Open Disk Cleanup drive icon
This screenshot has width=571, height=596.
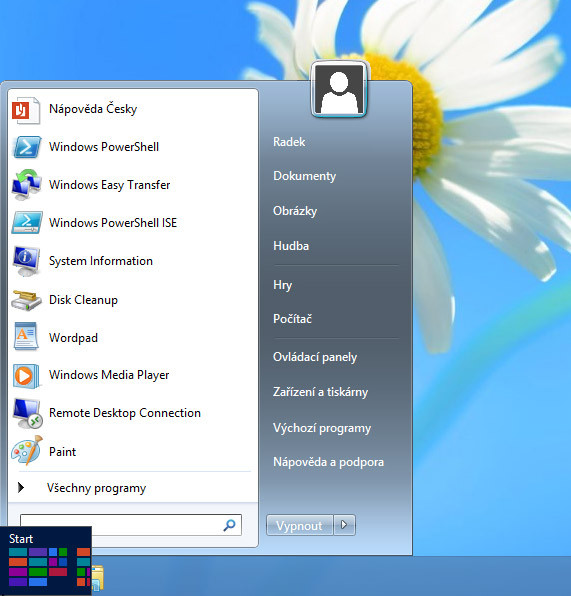[x=26, y=300]
